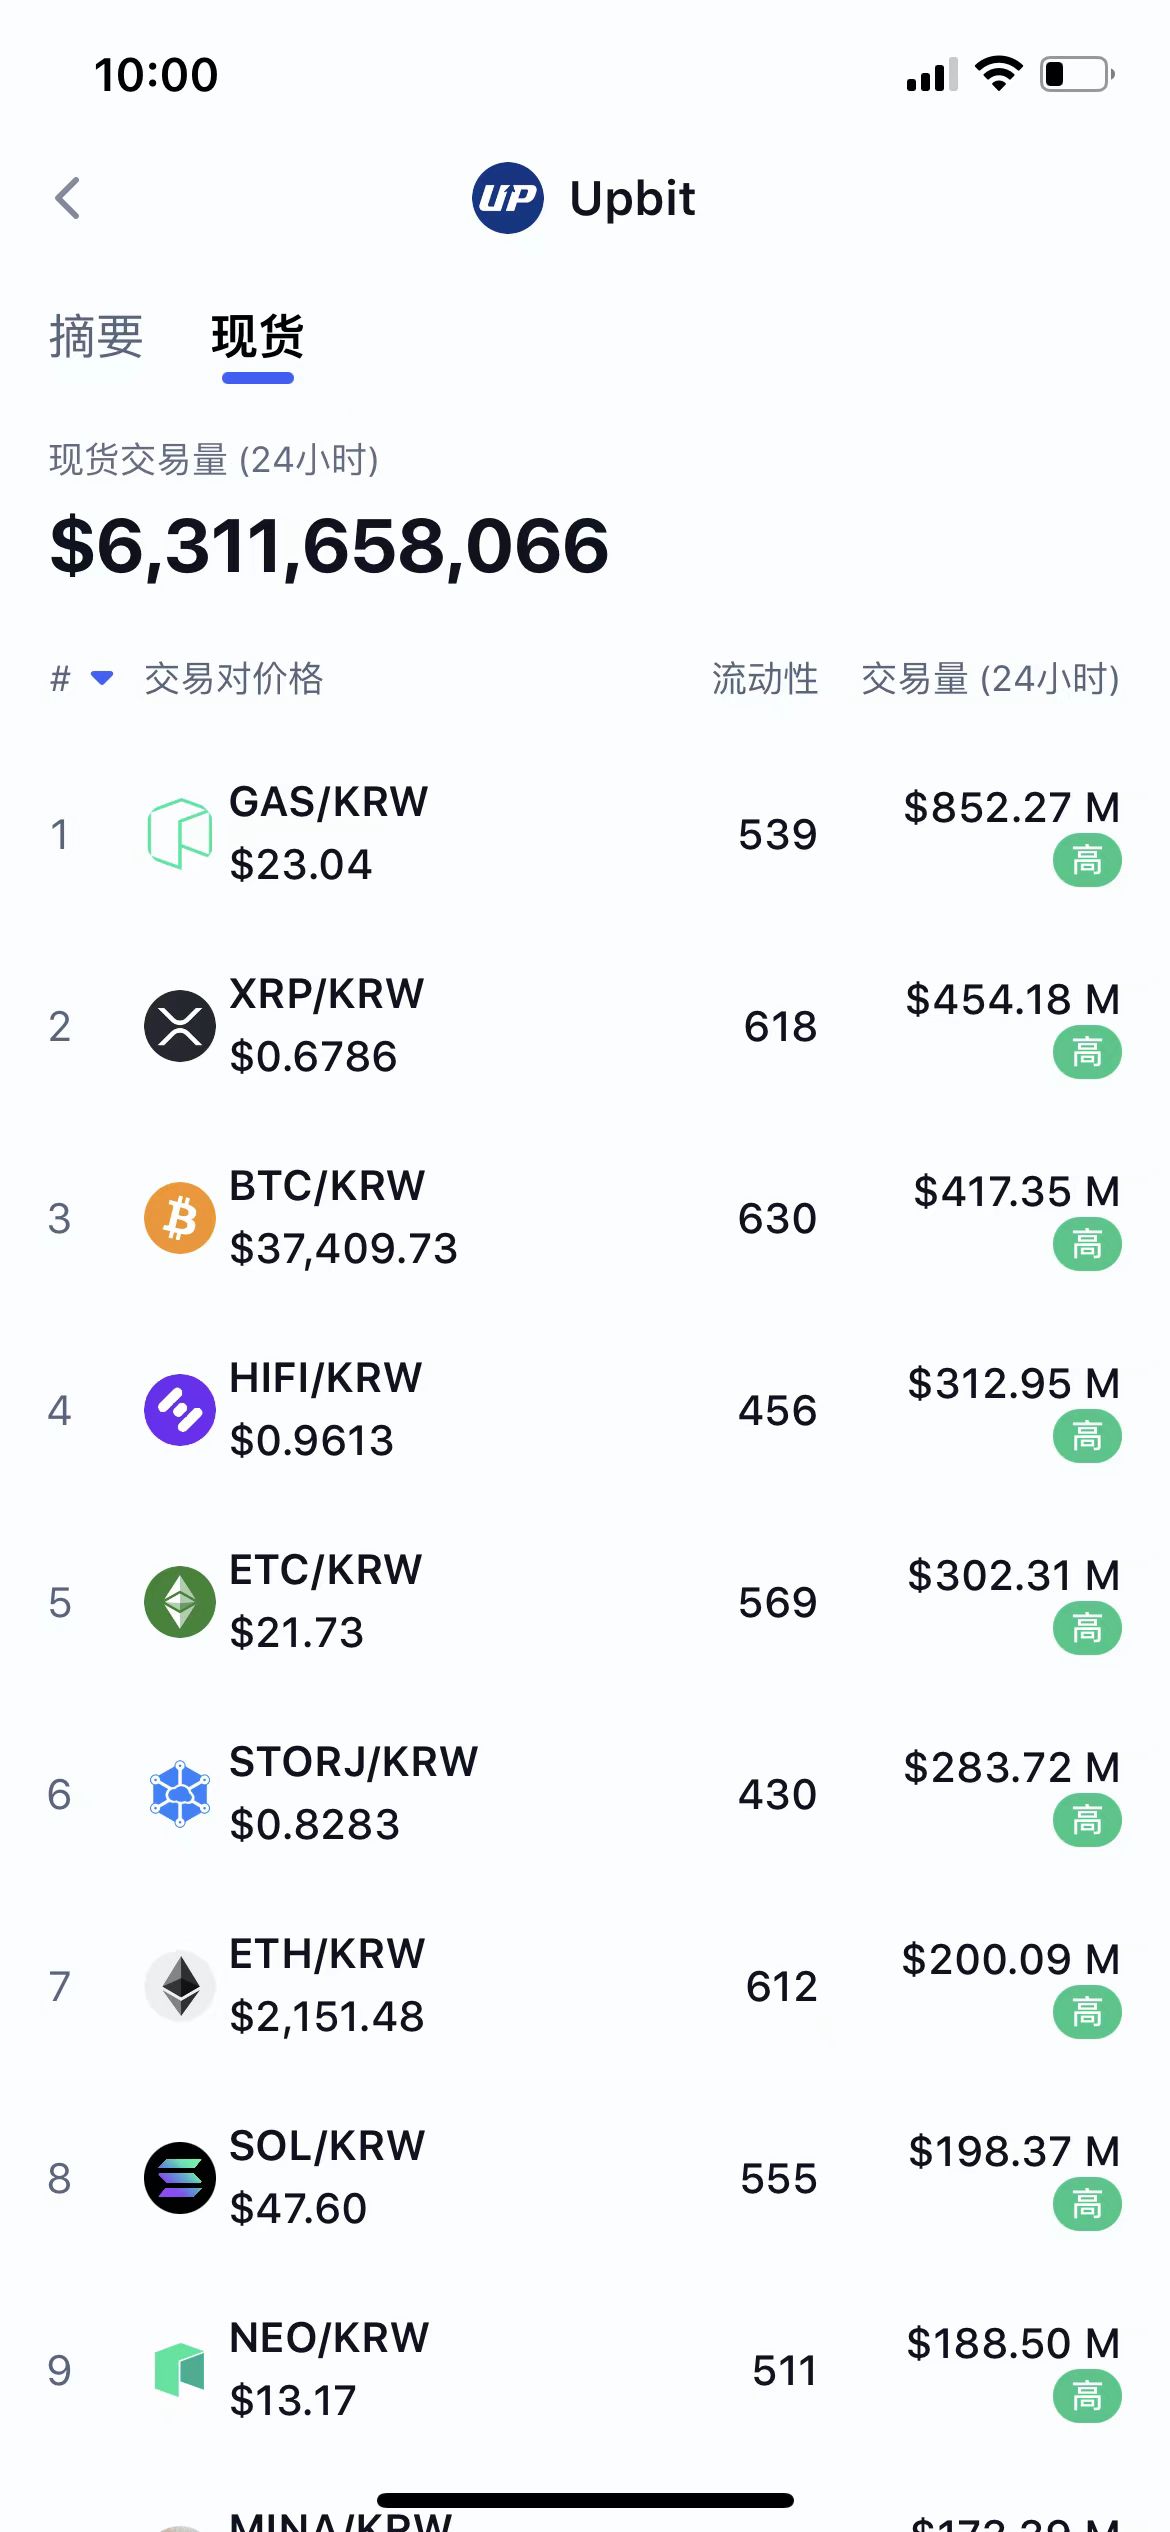Select the 现货 tab
The image size is (1170, 2532).
point(257,336)
